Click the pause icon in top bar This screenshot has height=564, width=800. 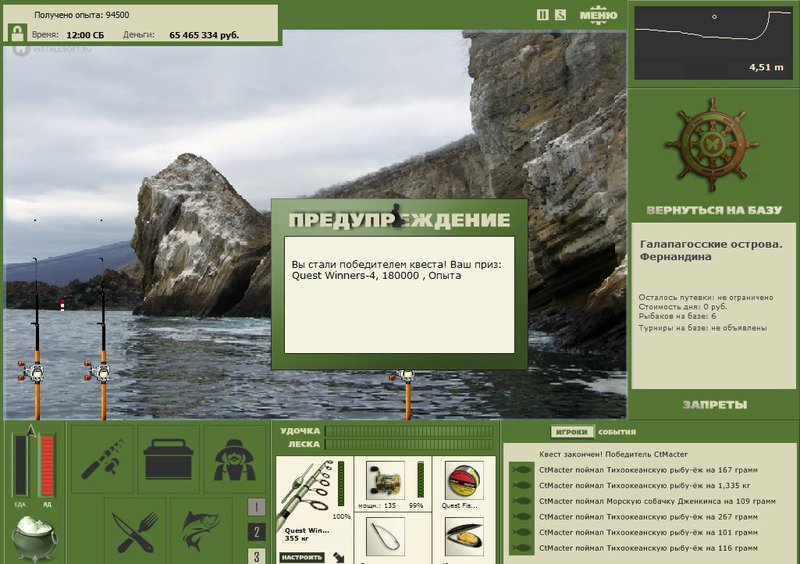(x=543, y=15)
